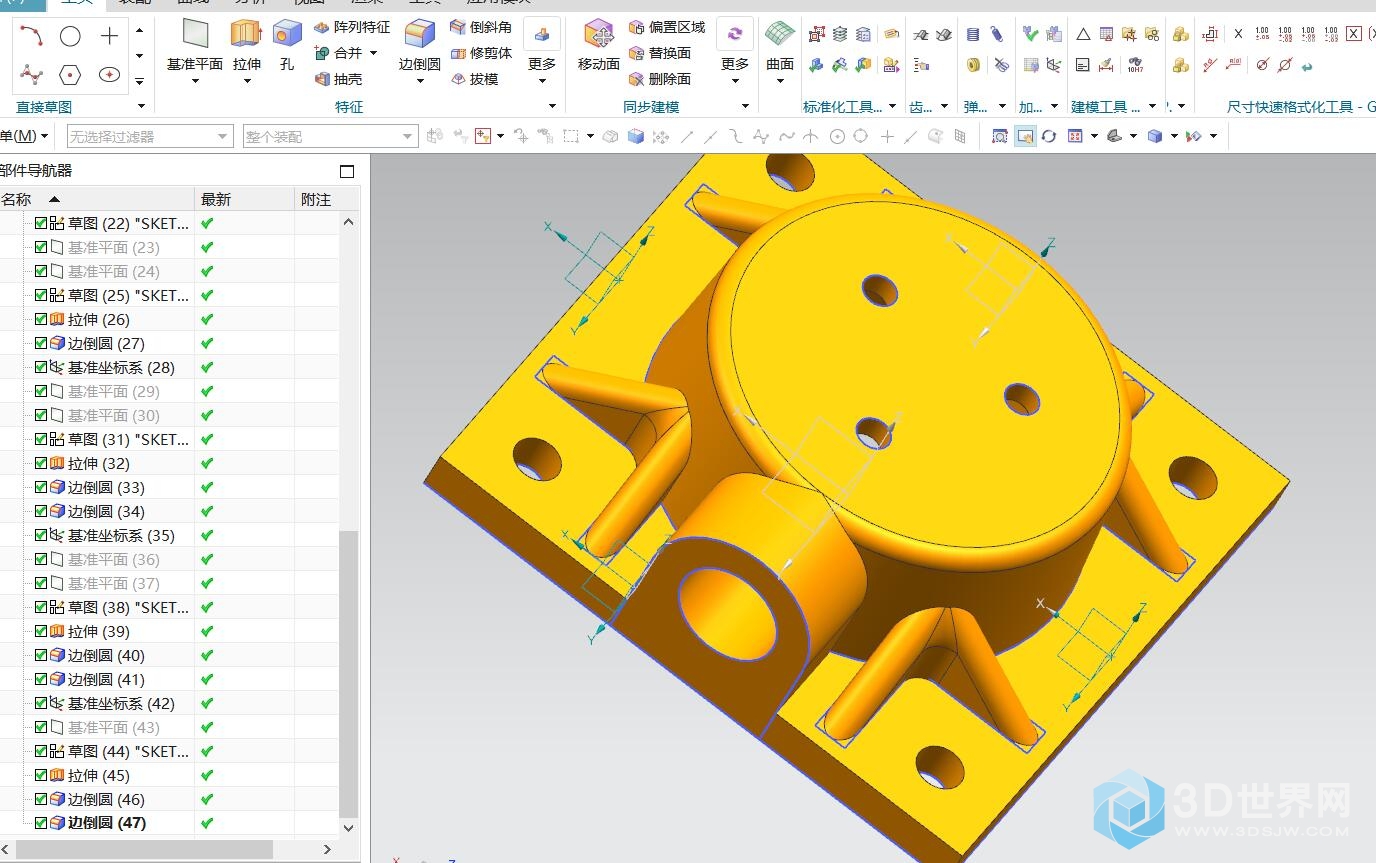Open the dropdown arrow next to 合并

click(374, 53)
